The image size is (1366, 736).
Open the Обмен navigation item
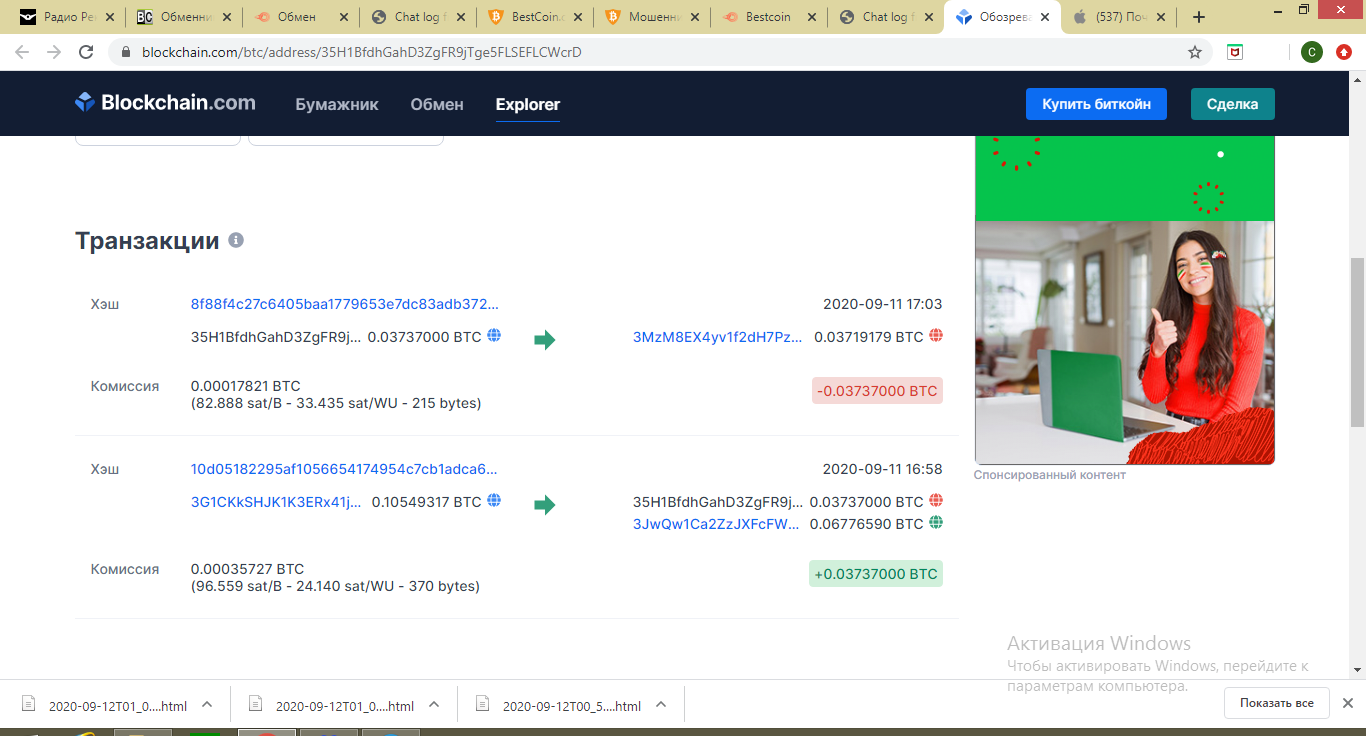[437, 104]
